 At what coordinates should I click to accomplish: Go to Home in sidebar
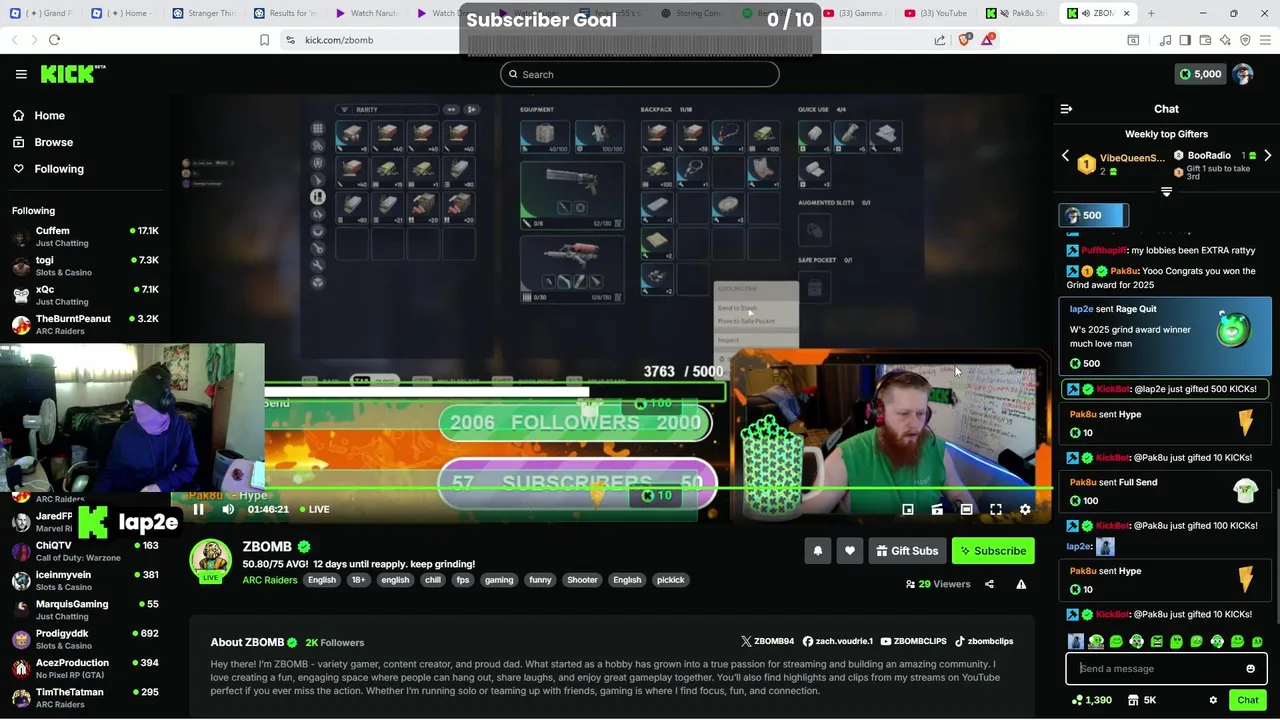pyautogui.click(x=49, y=115)
